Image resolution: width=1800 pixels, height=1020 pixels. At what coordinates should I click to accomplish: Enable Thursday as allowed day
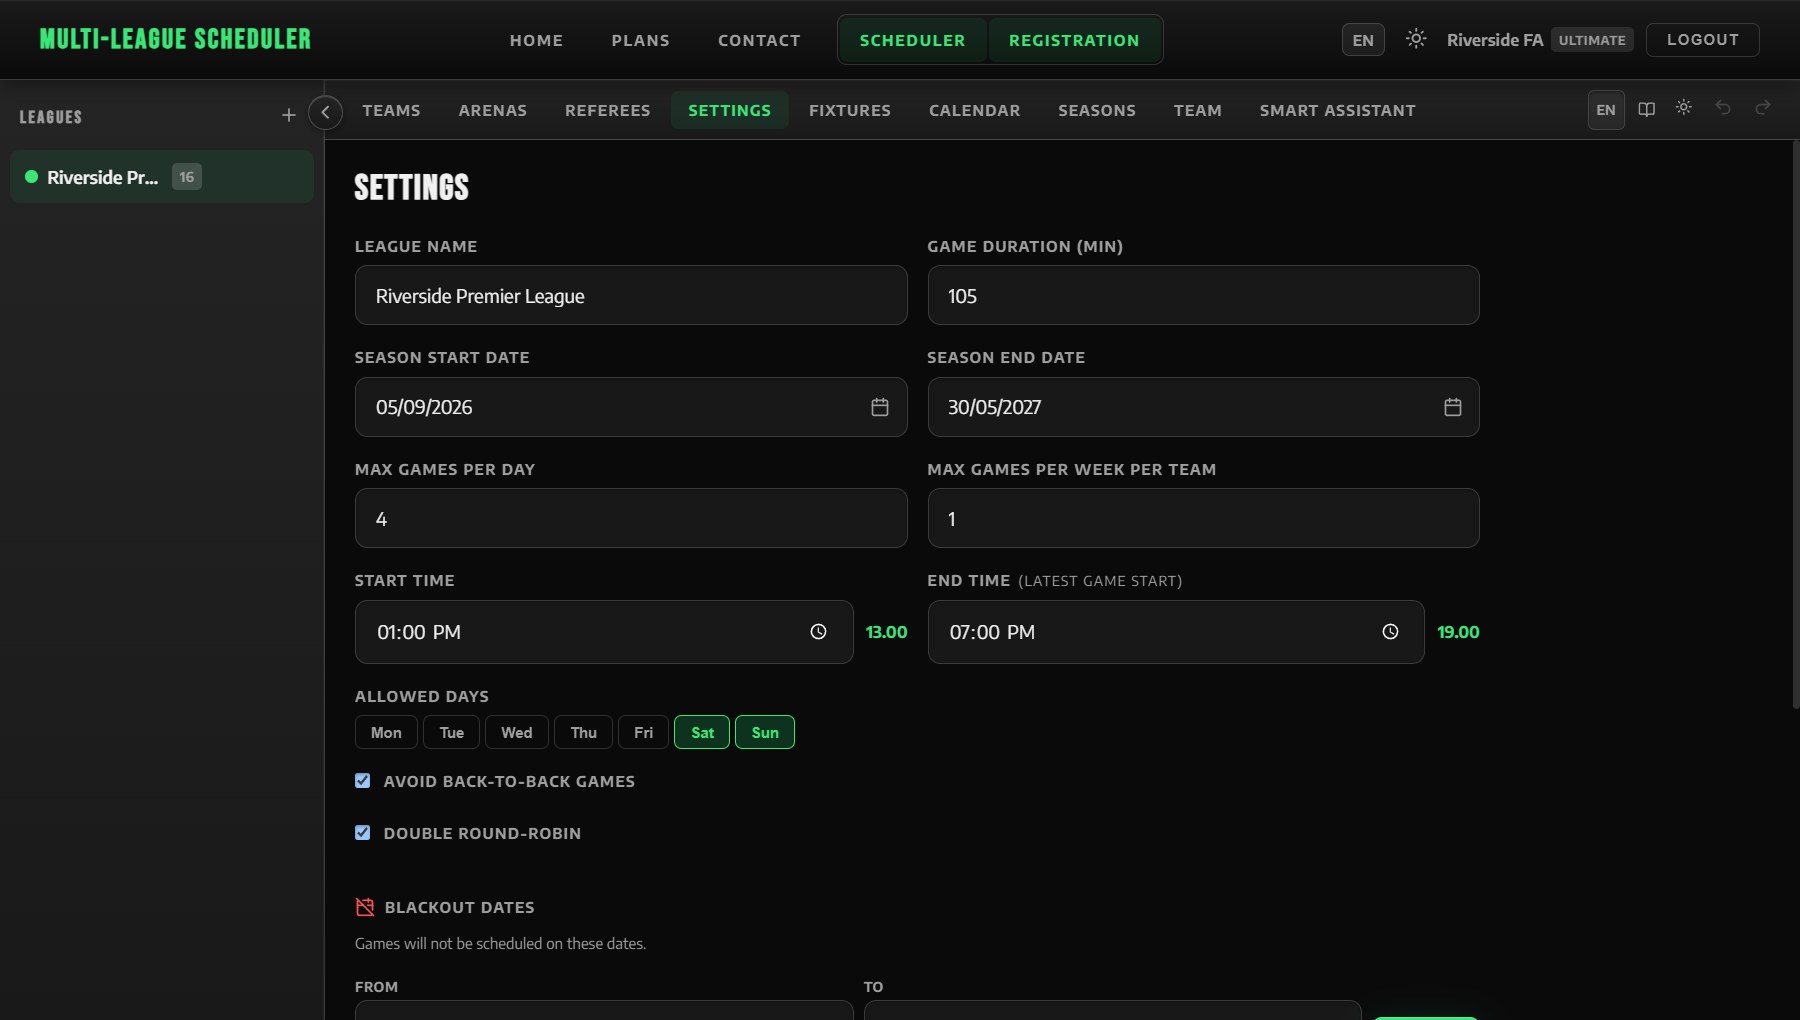click(x=584, y=732)
